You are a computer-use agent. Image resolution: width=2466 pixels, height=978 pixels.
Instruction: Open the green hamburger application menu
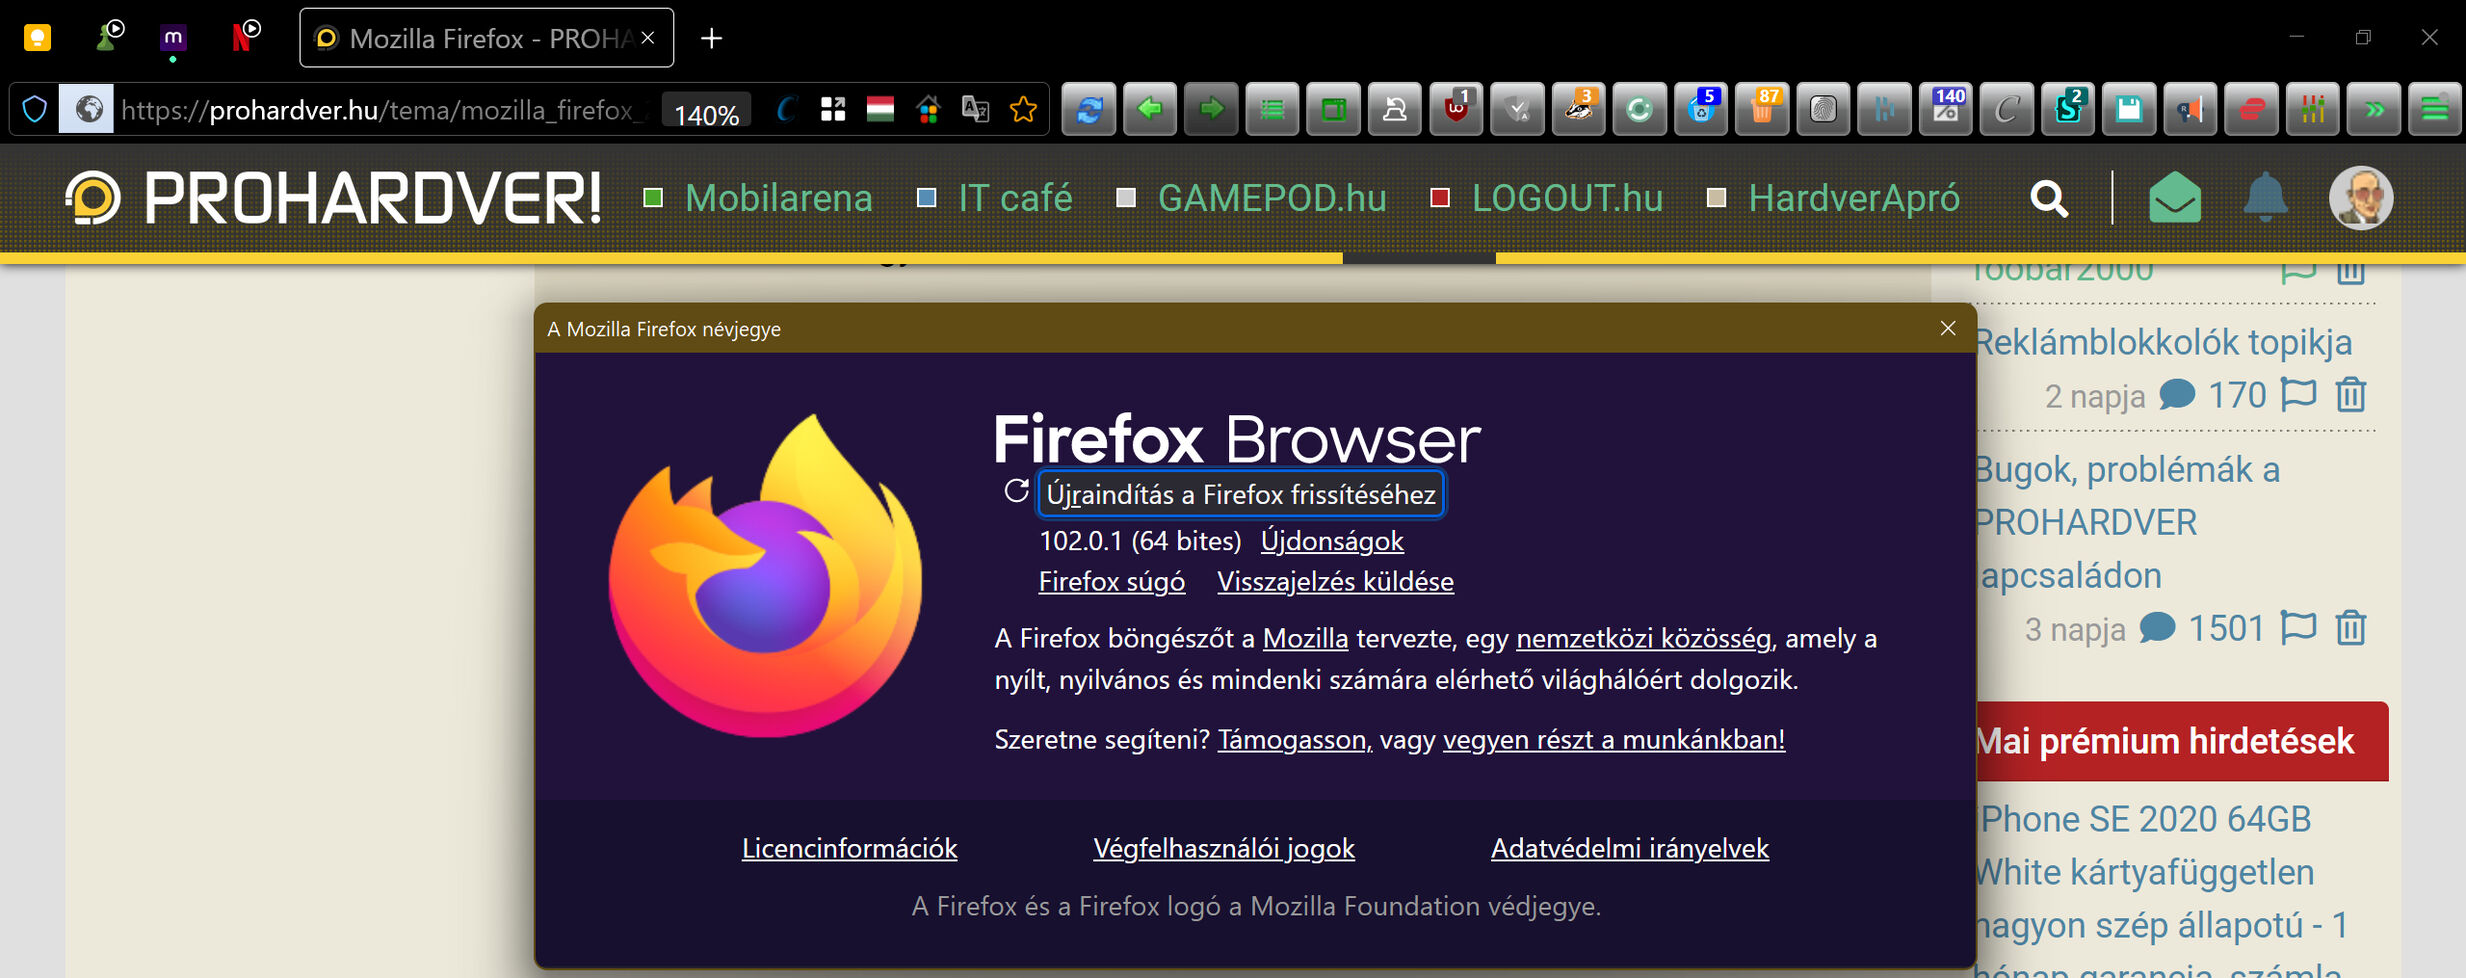[x=2435, y=109]
